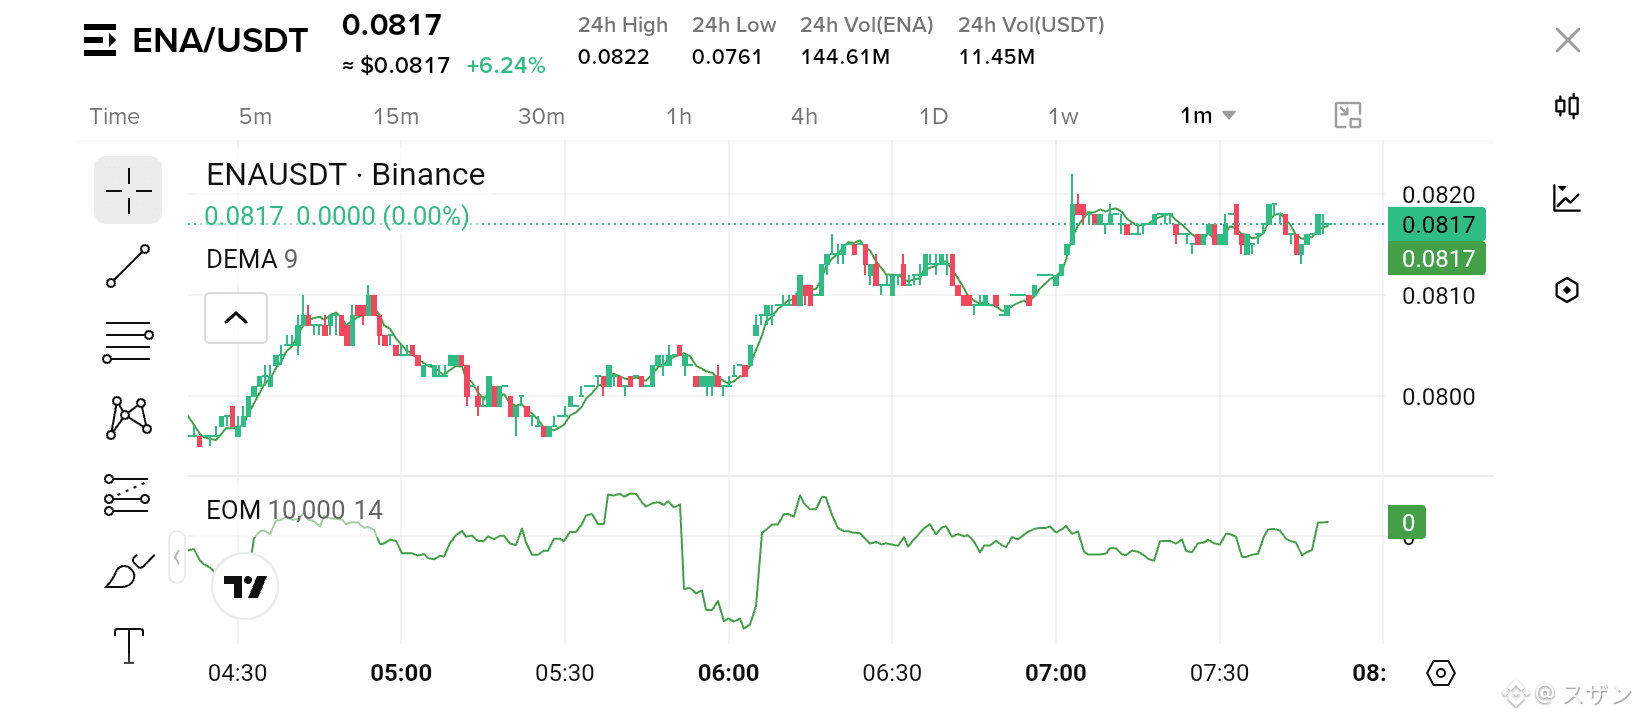This screenshot has height=720, width=1640.
Task: Click the DEMA 9 indicator label
Action: point(252,259)
